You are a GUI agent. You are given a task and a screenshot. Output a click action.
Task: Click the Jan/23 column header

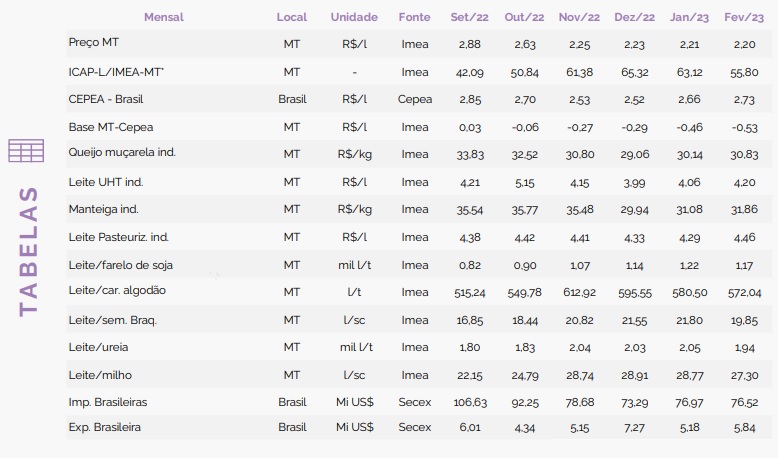[689, 17]
